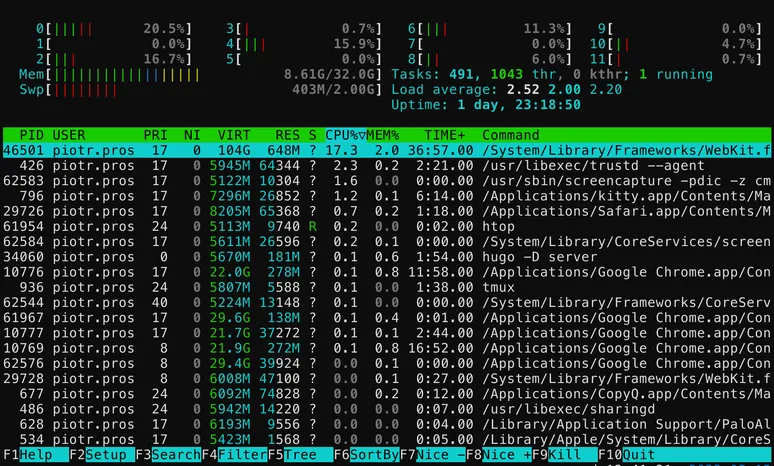
Task: Click the CPU 8 meter showing 6.0%
Action: 490,60
